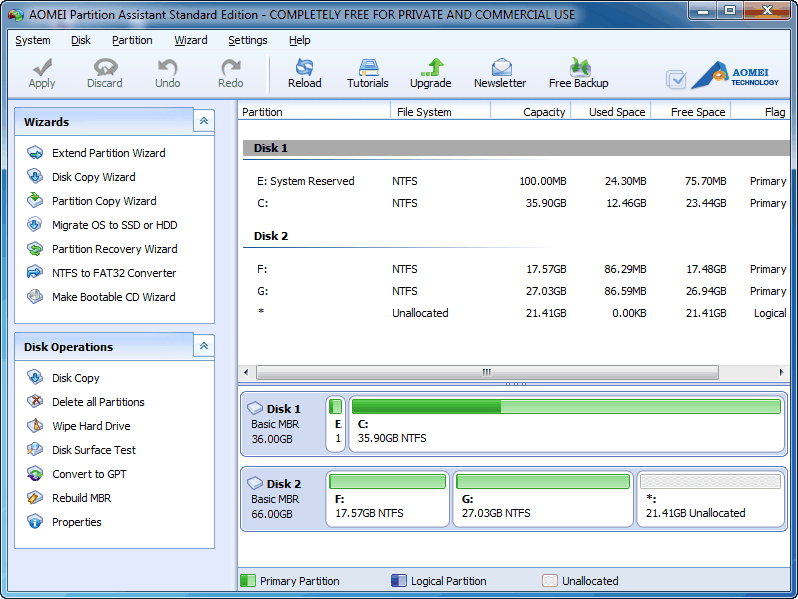Select the Unallocated 21.41GB list row

pos(516,313)
